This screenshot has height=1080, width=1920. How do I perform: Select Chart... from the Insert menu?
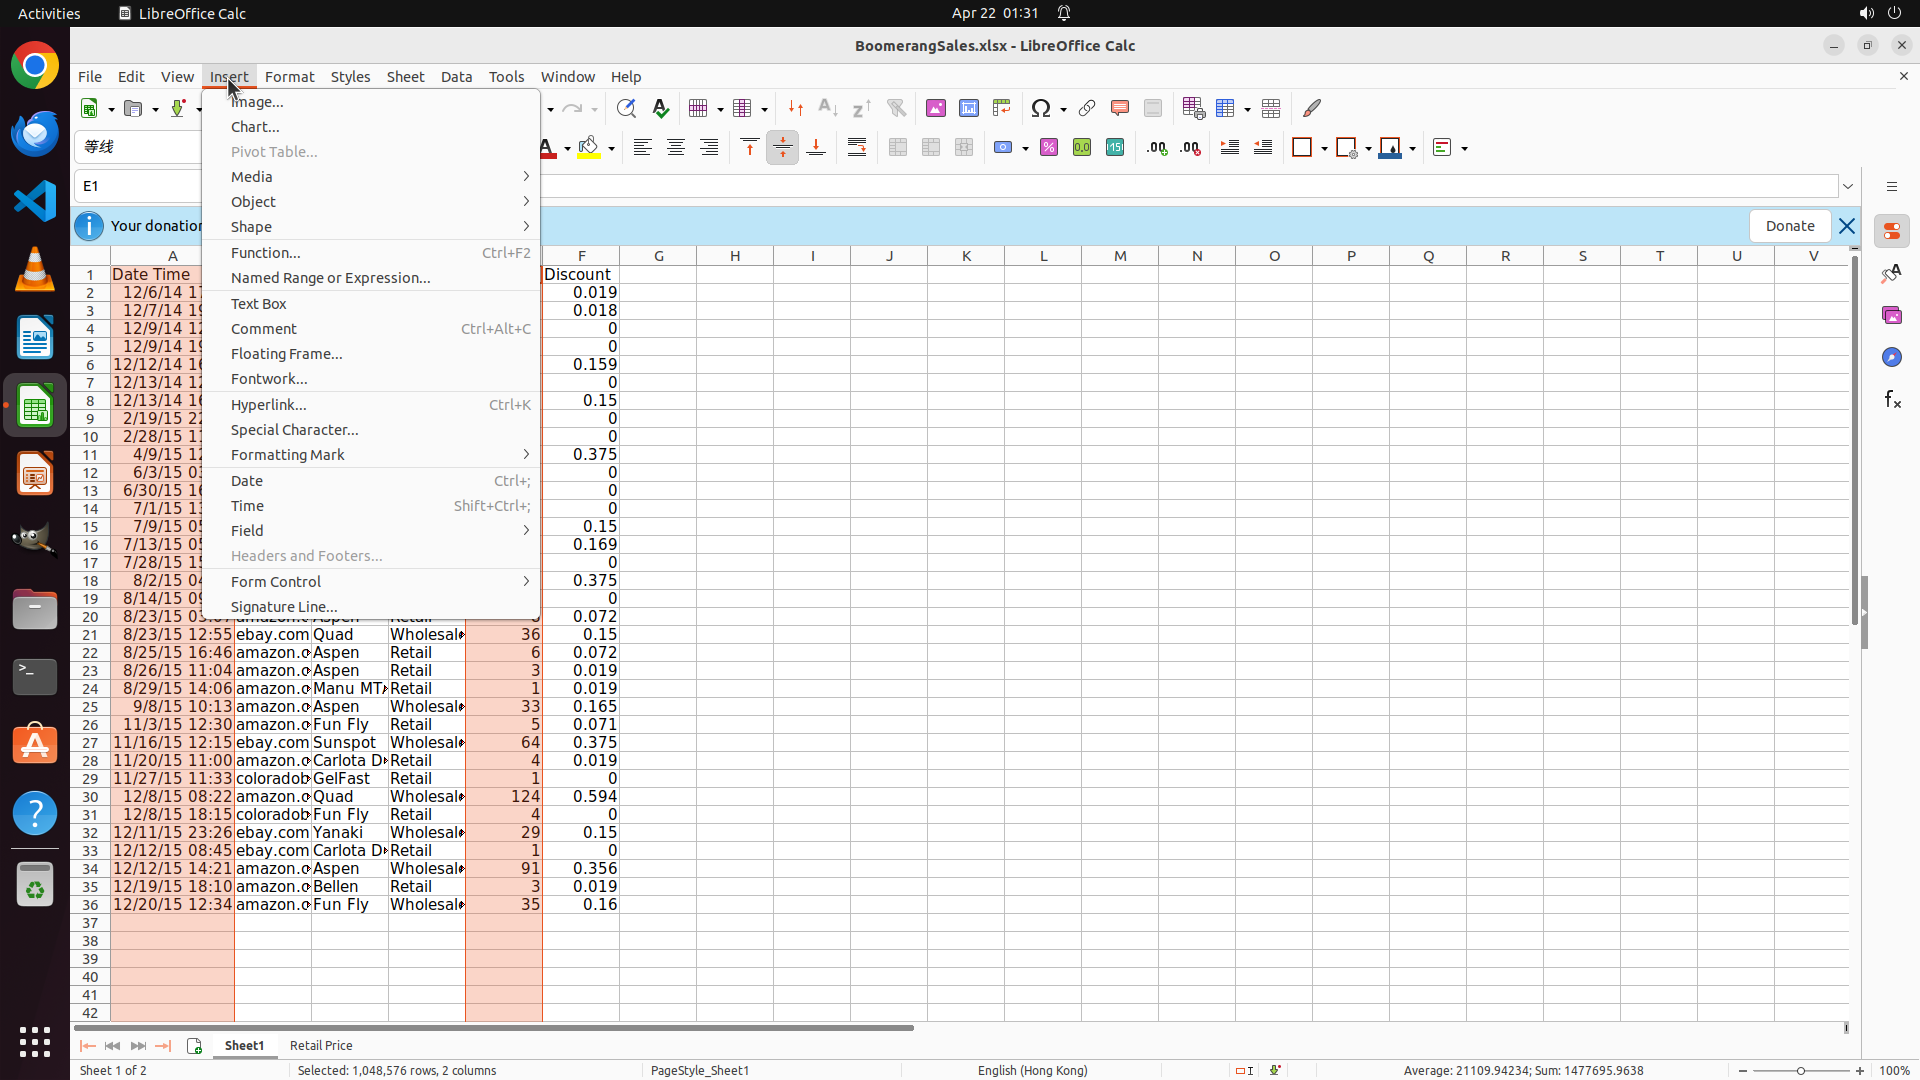point(255,127)
